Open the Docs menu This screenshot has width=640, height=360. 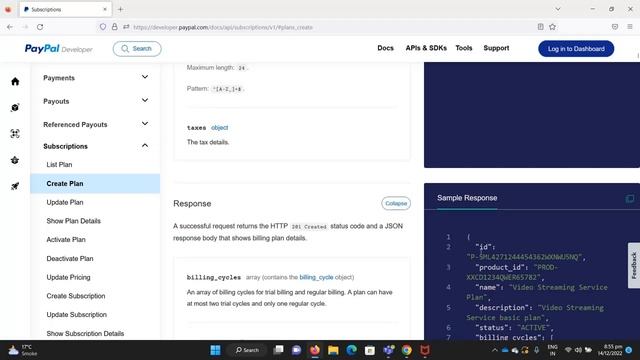pyautogui.click(x=385, y=48)
